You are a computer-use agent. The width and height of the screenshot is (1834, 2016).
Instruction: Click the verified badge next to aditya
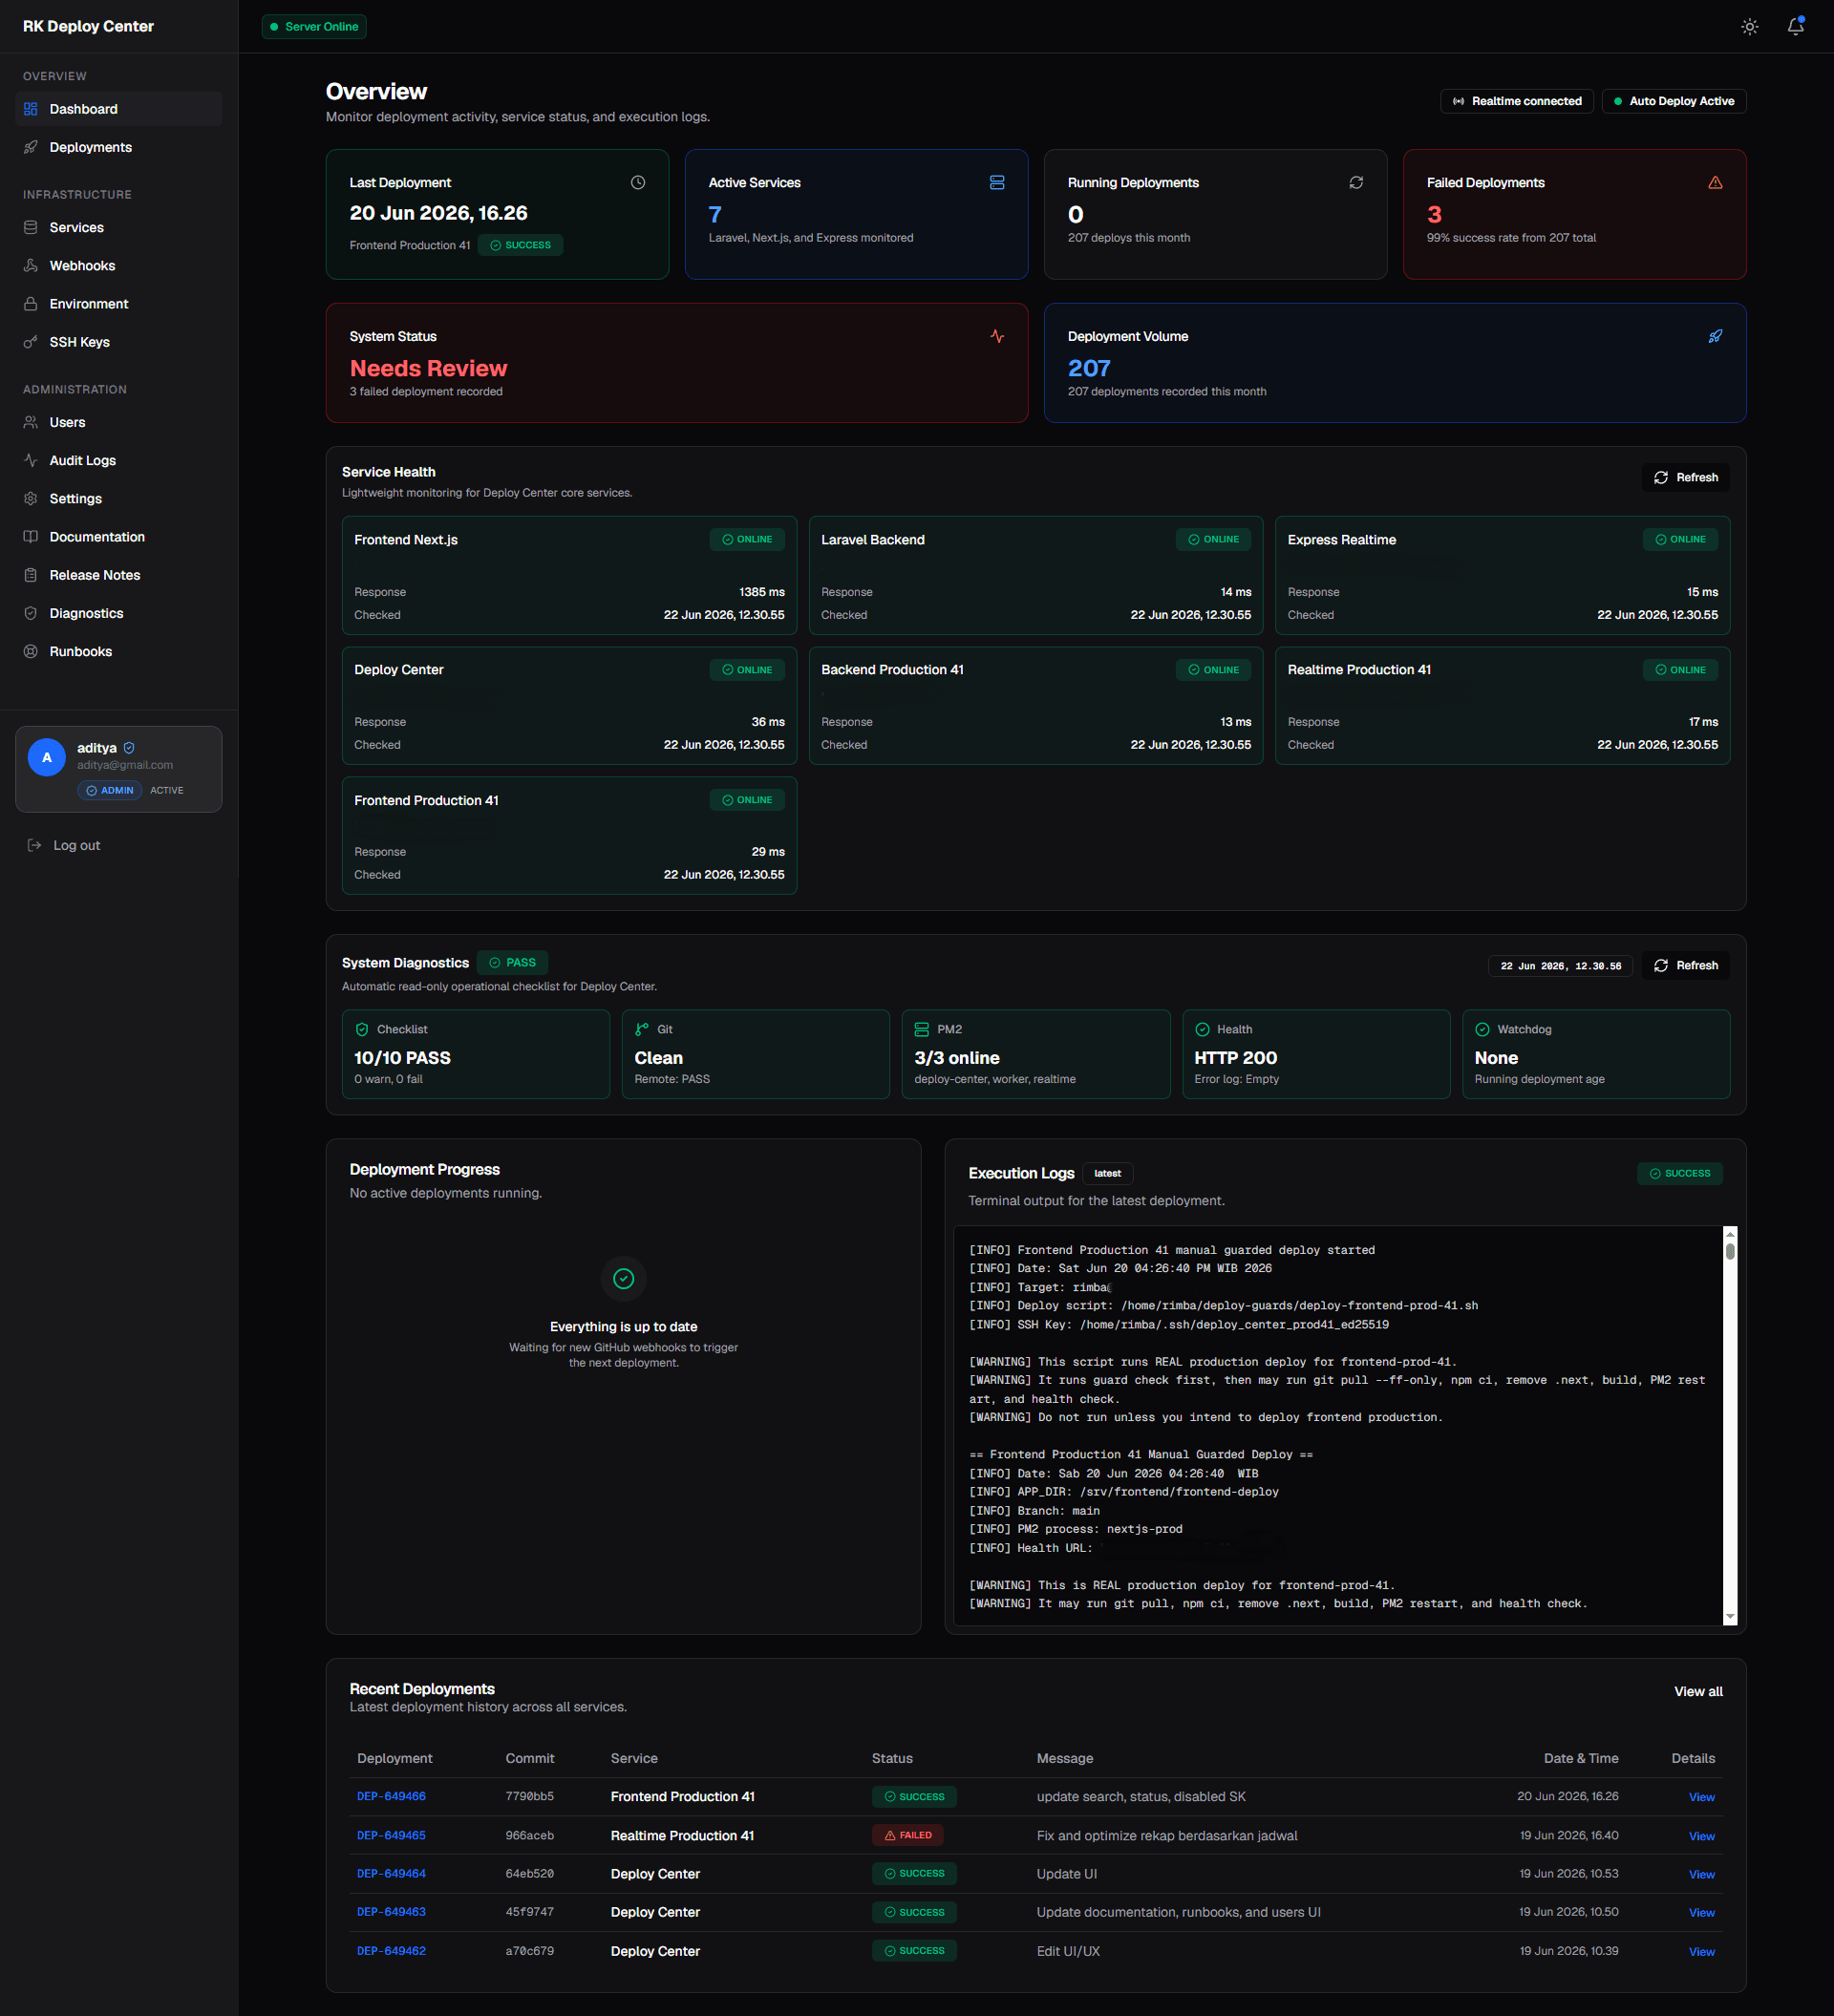coord(129,748)
